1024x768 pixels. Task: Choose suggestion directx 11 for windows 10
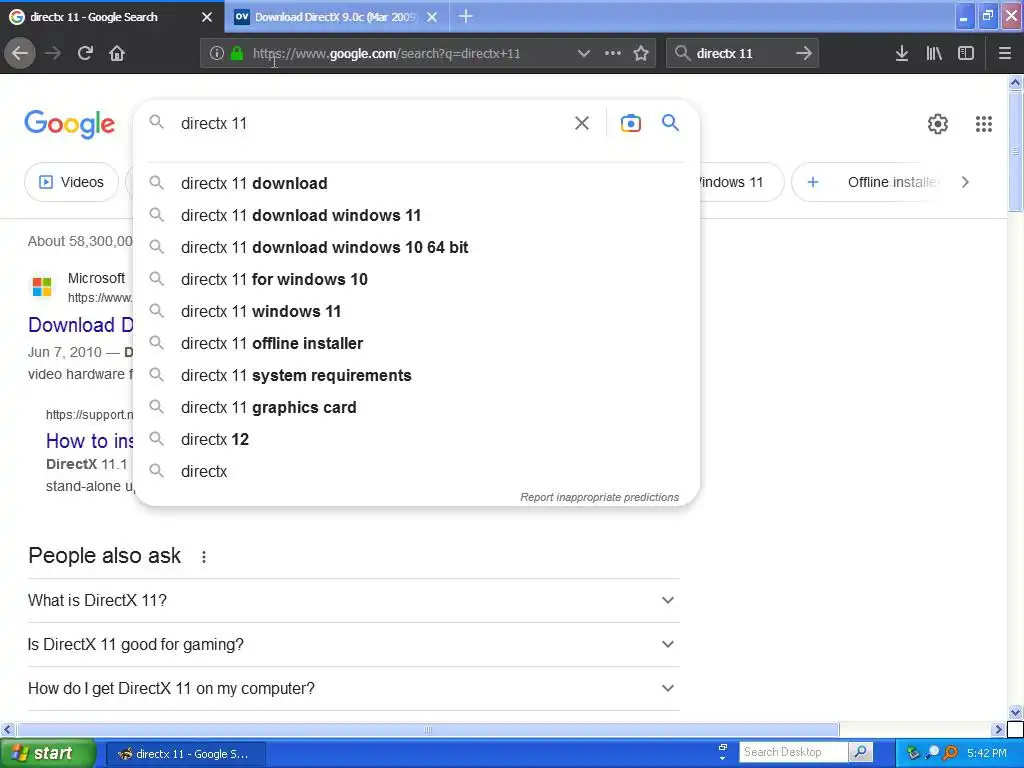tap(416, 280)
